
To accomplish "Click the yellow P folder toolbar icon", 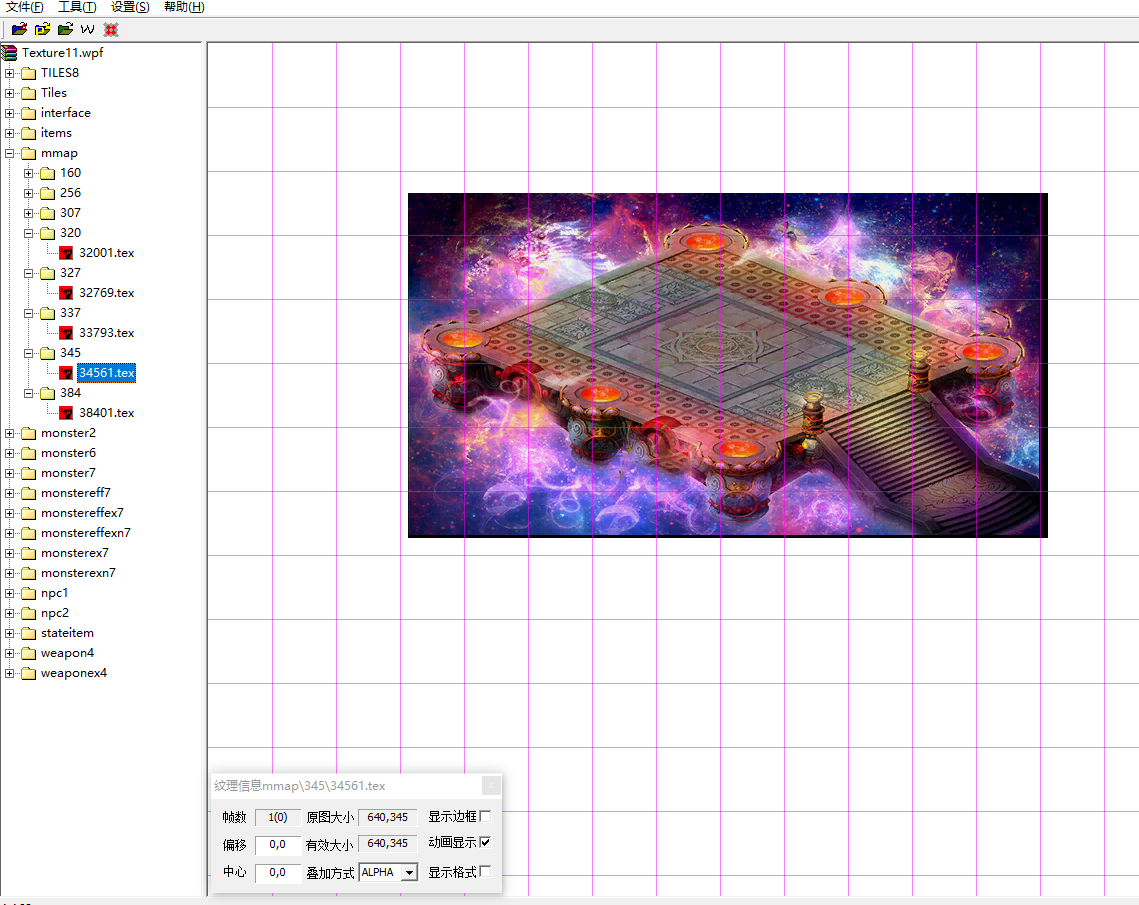I will click(42, 29).
